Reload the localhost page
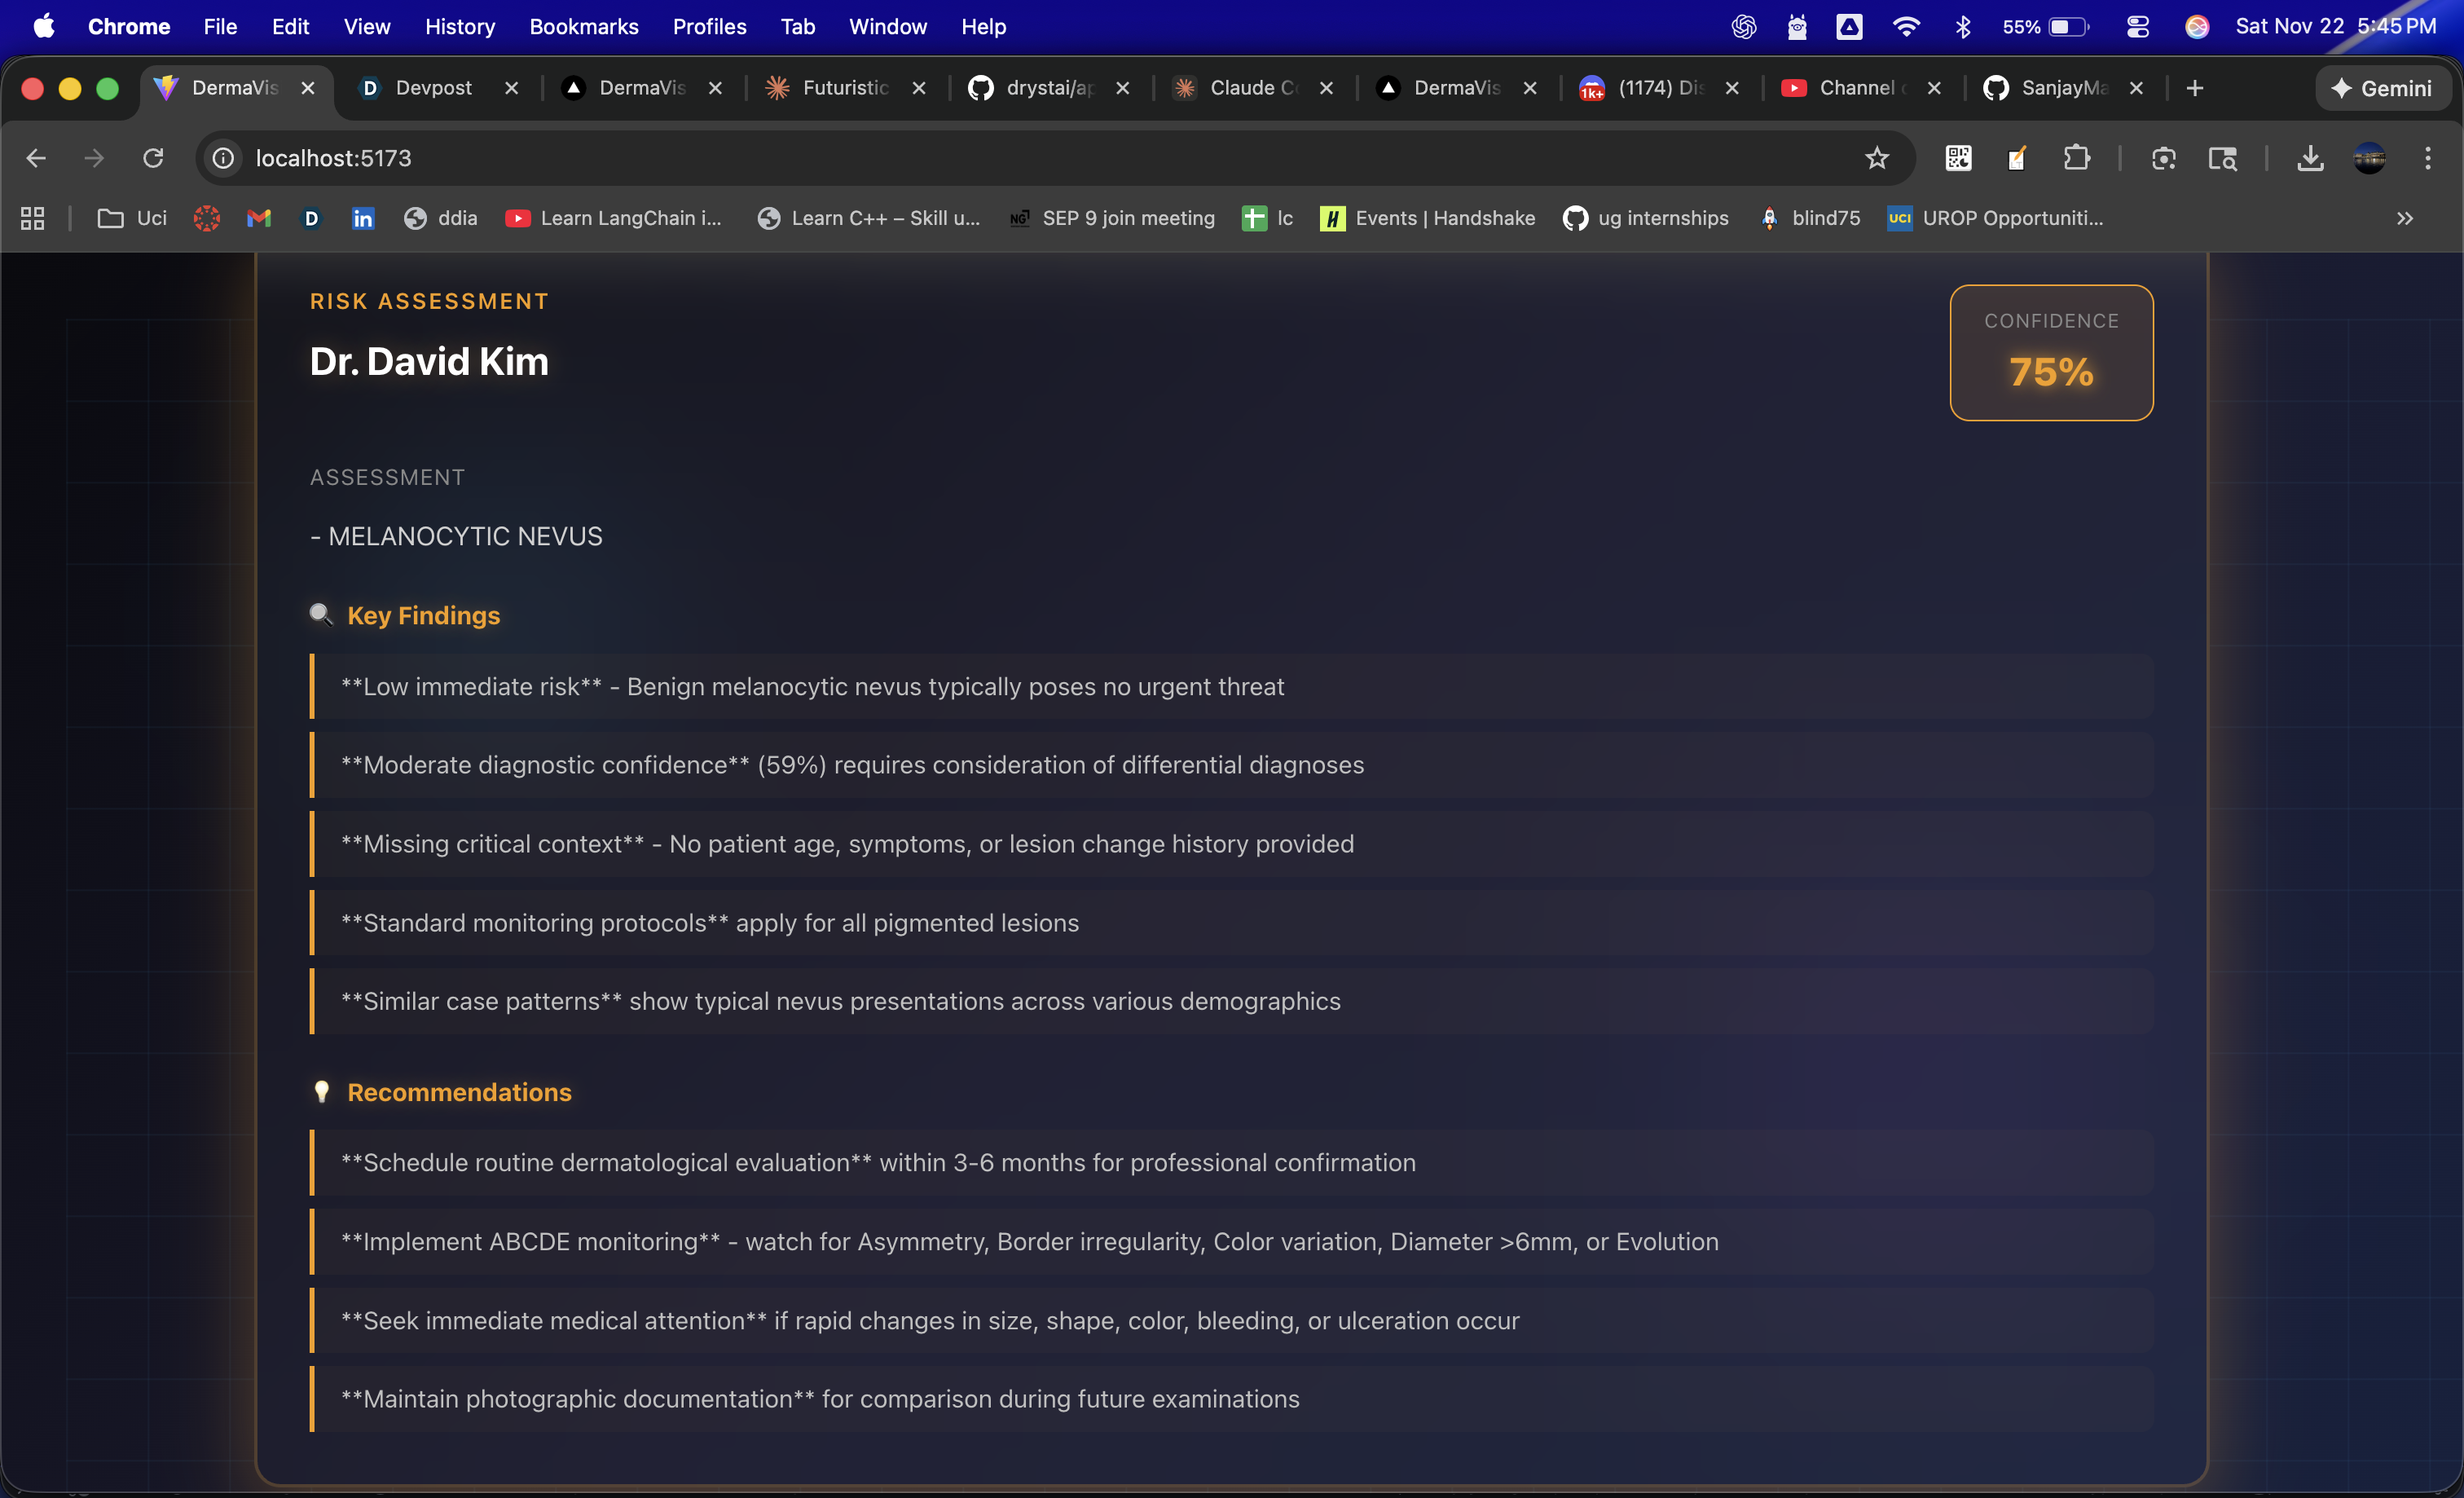 [153, 158]
